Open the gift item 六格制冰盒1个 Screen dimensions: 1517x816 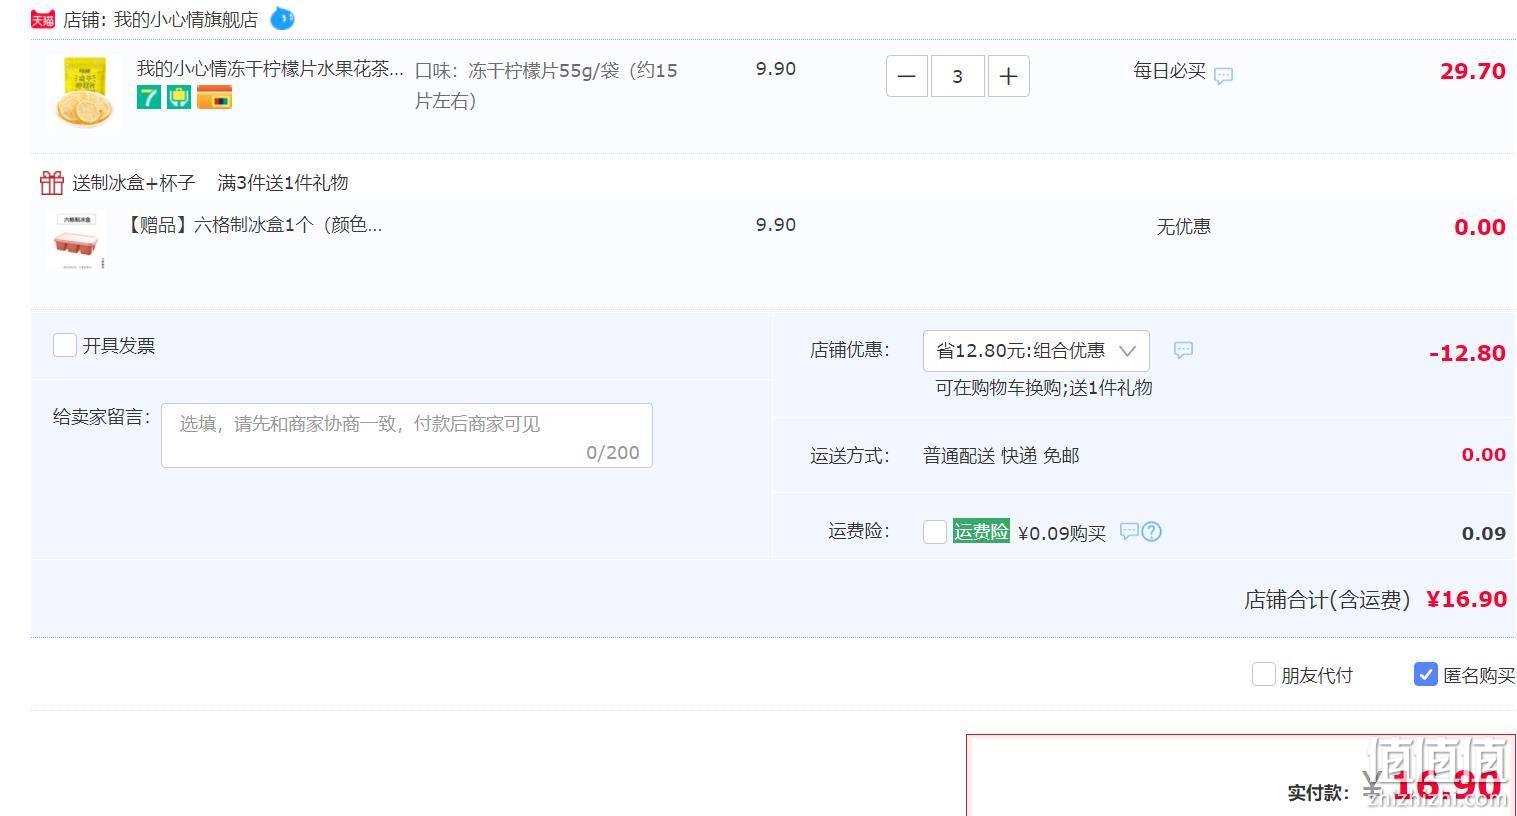pyautogui.click(x=253, y=225)
